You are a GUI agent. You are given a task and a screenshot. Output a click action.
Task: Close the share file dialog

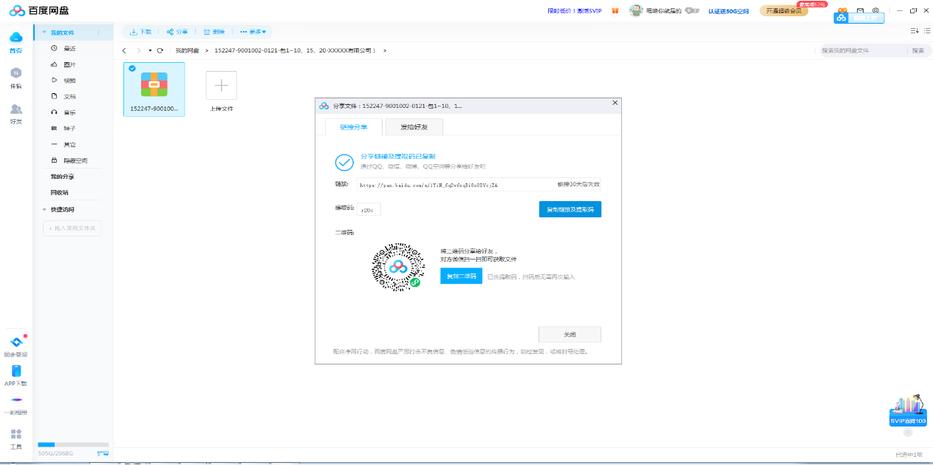pyautogui.click(x=615, y=103)
